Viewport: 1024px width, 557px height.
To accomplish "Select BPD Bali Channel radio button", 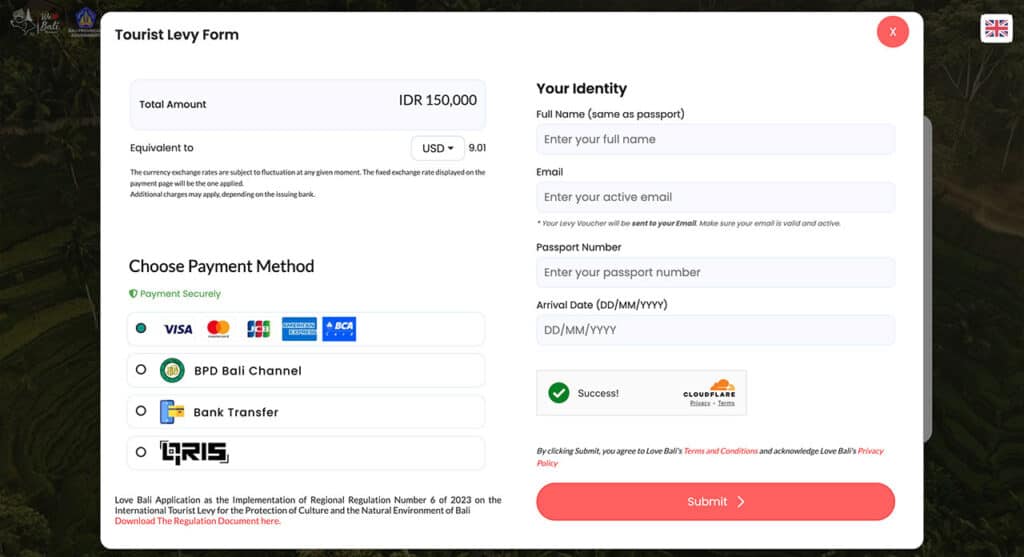I will pyautogui.click(x=141, y=370).
